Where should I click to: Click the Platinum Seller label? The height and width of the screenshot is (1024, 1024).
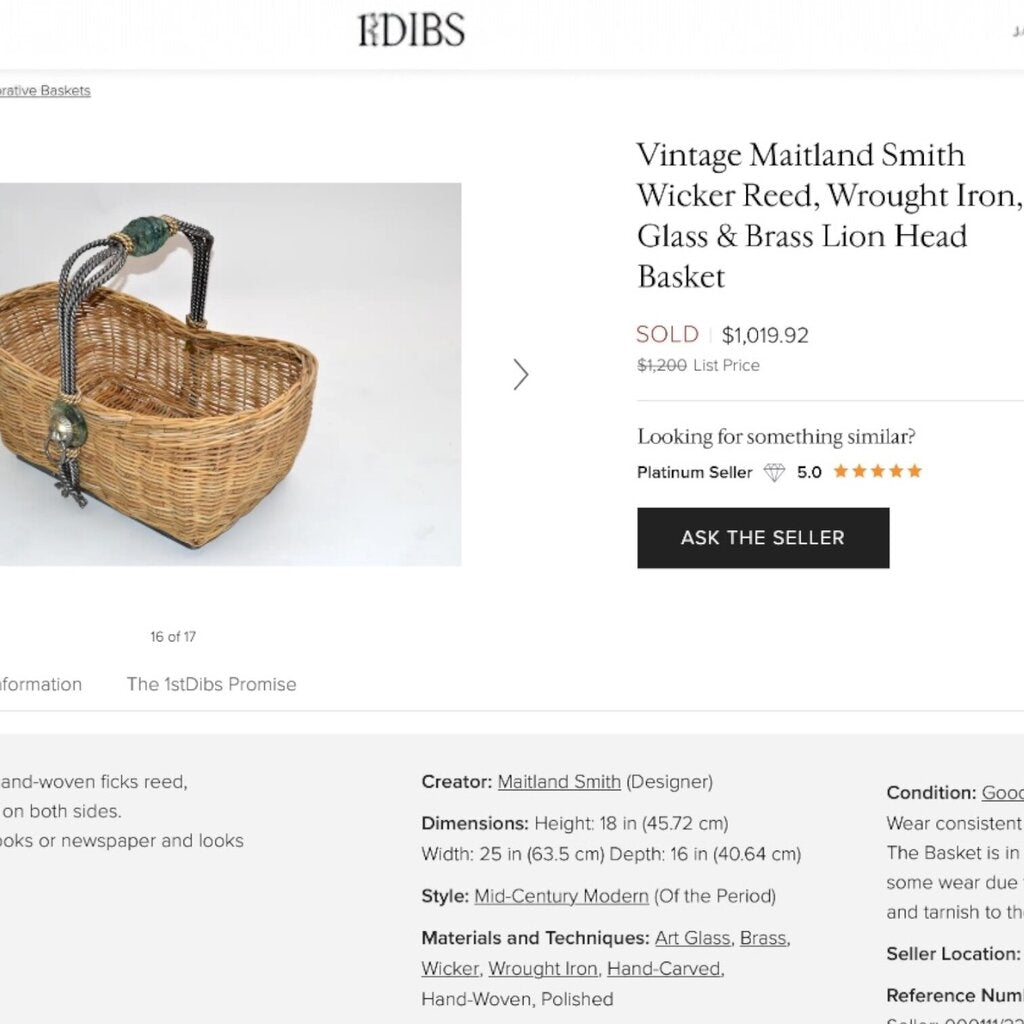[x=694, y=472]
